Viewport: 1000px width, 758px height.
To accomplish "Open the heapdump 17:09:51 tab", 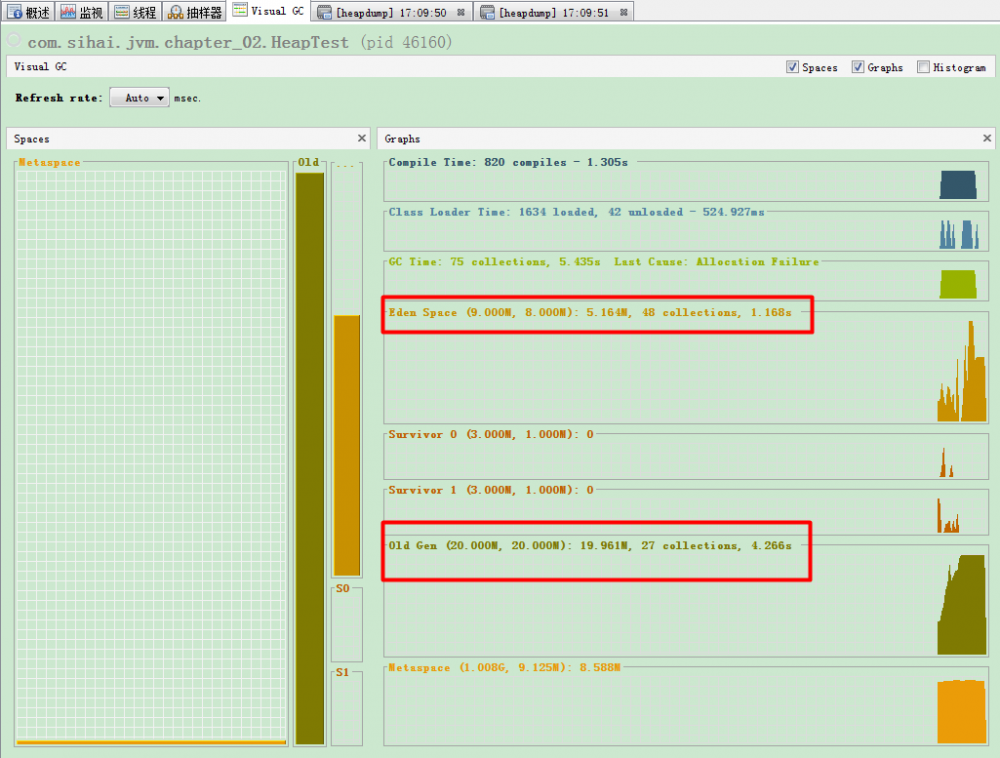I will (554, 12).
